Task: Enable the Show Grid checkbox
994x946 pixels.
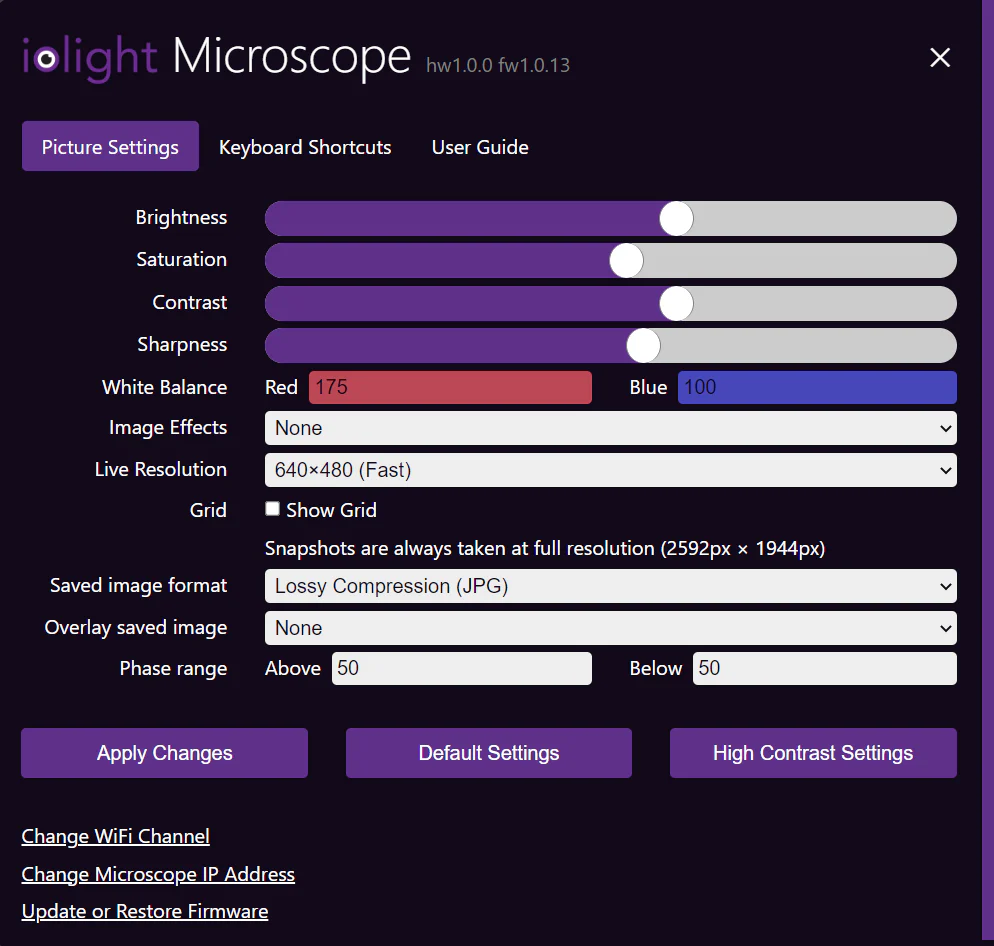Action: [272, 508]
